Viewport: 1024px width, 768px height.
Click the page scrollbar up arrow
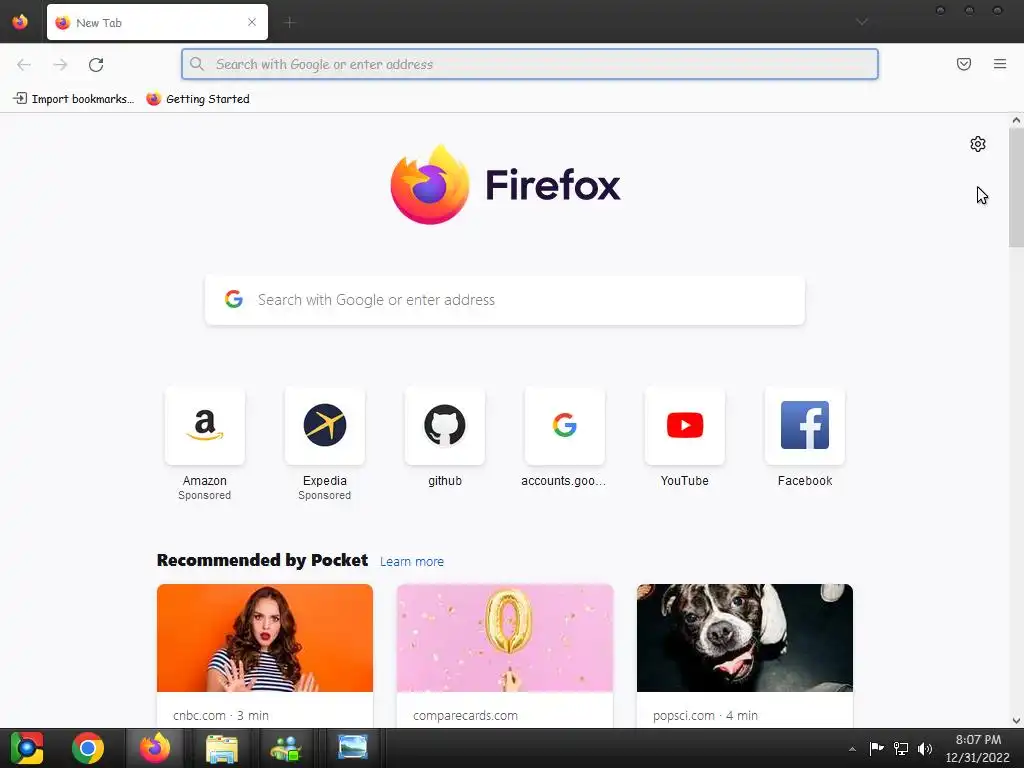pos(1016,120)
